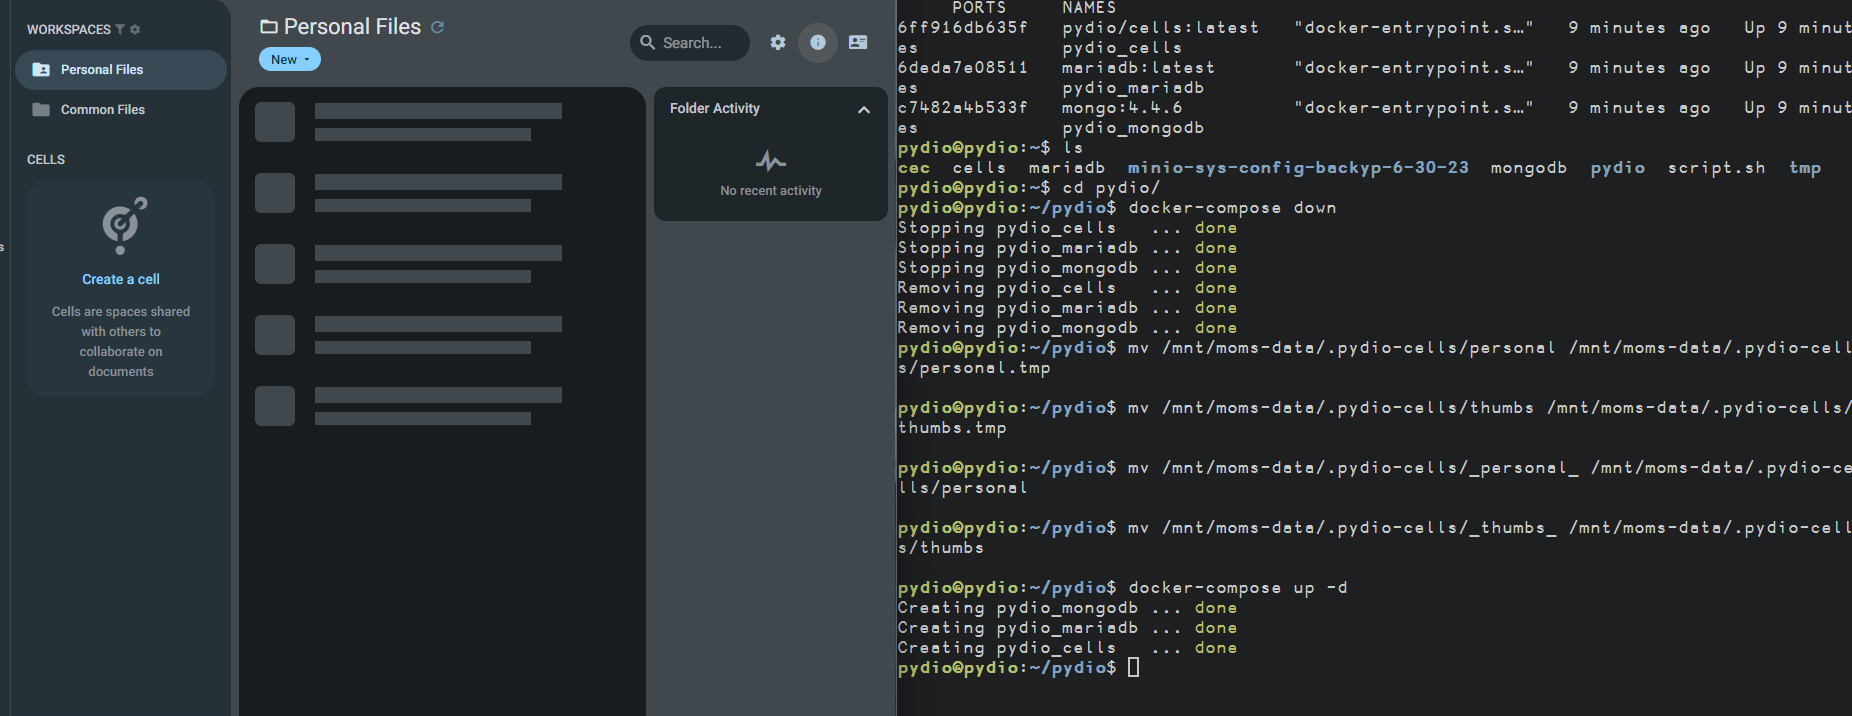Click container ID 6deda7e08511 in terminal
The height and width of the screenshot is (716, 1852).
(963, 68)
